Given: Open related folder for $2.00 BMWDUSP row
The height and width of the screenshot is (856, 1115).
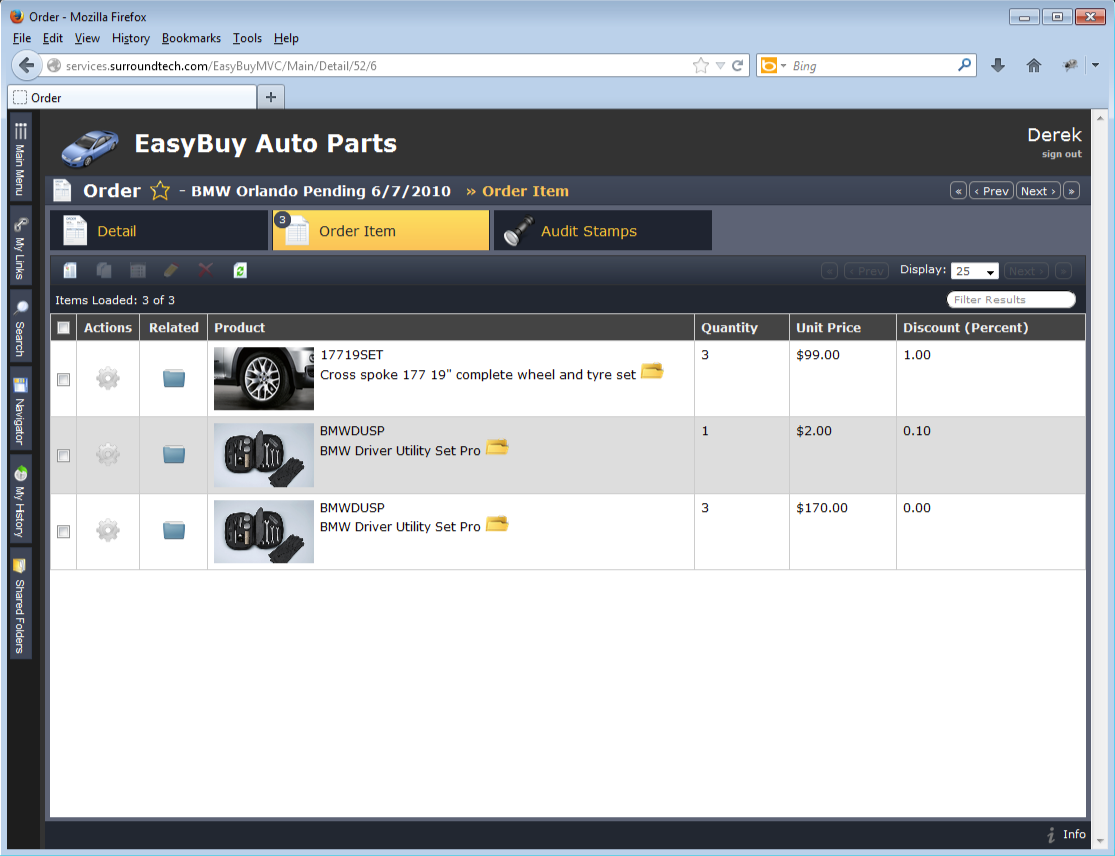Looking at the screenshot, I should [x=174, y=454].
